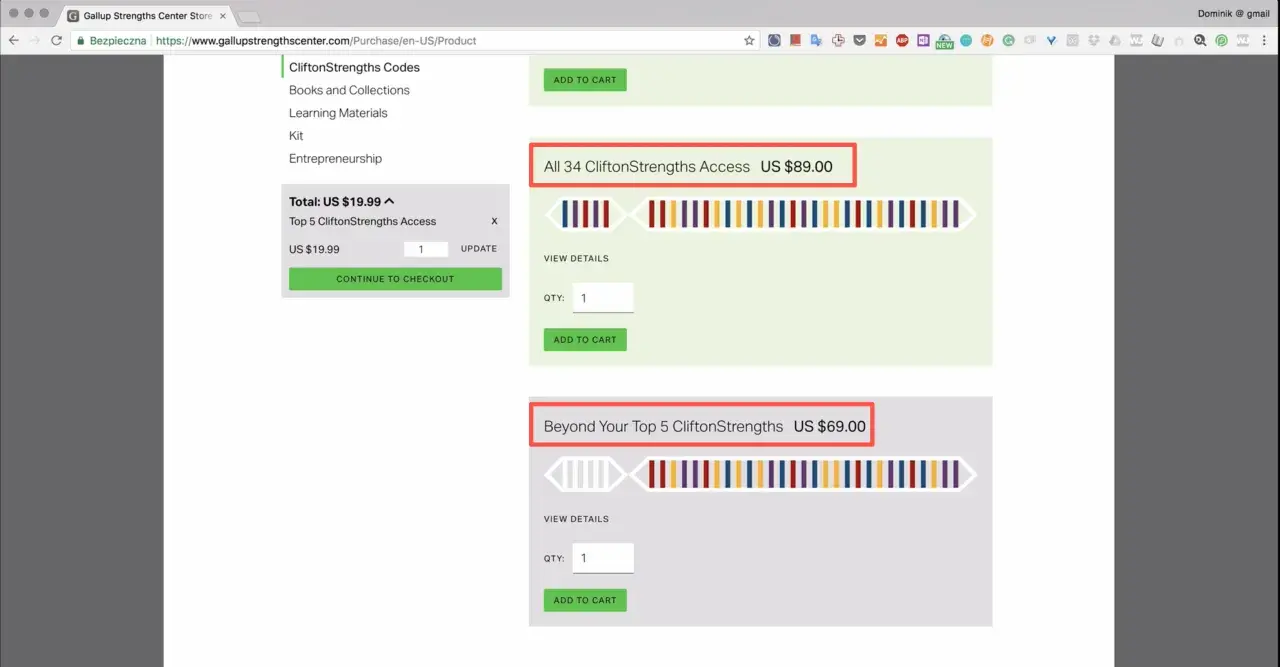Open the Kit category

(x=296, y=136)
